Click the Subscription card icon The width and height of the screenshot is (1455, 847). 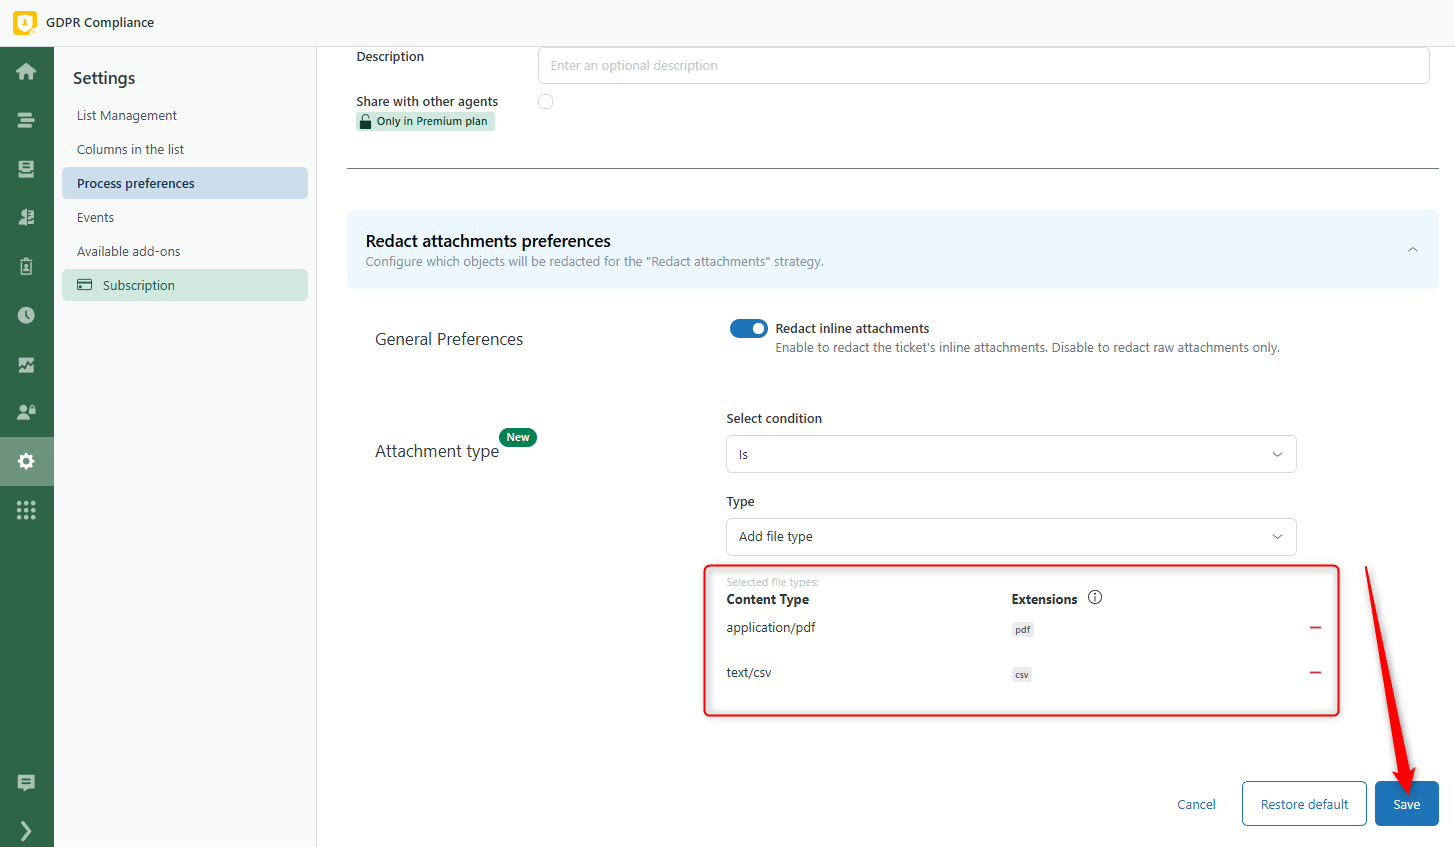[85, 285]
